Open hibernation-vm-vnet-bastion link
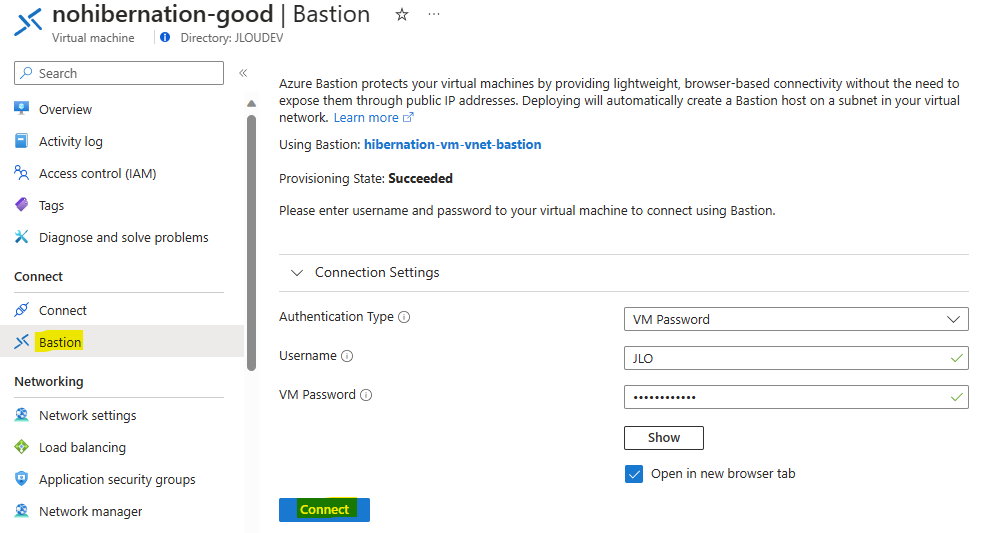 click(x=453, y=144)
